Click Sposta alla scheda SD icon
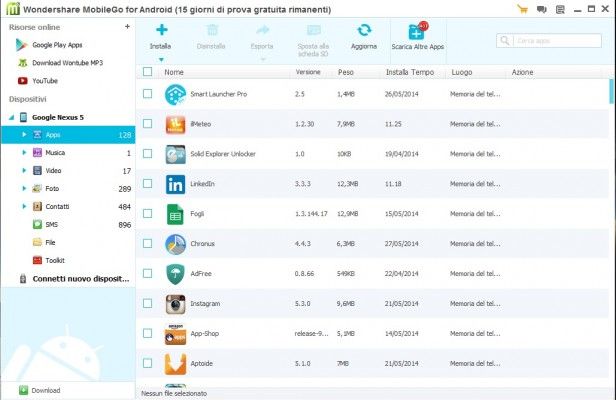 [x=314, y=30]
